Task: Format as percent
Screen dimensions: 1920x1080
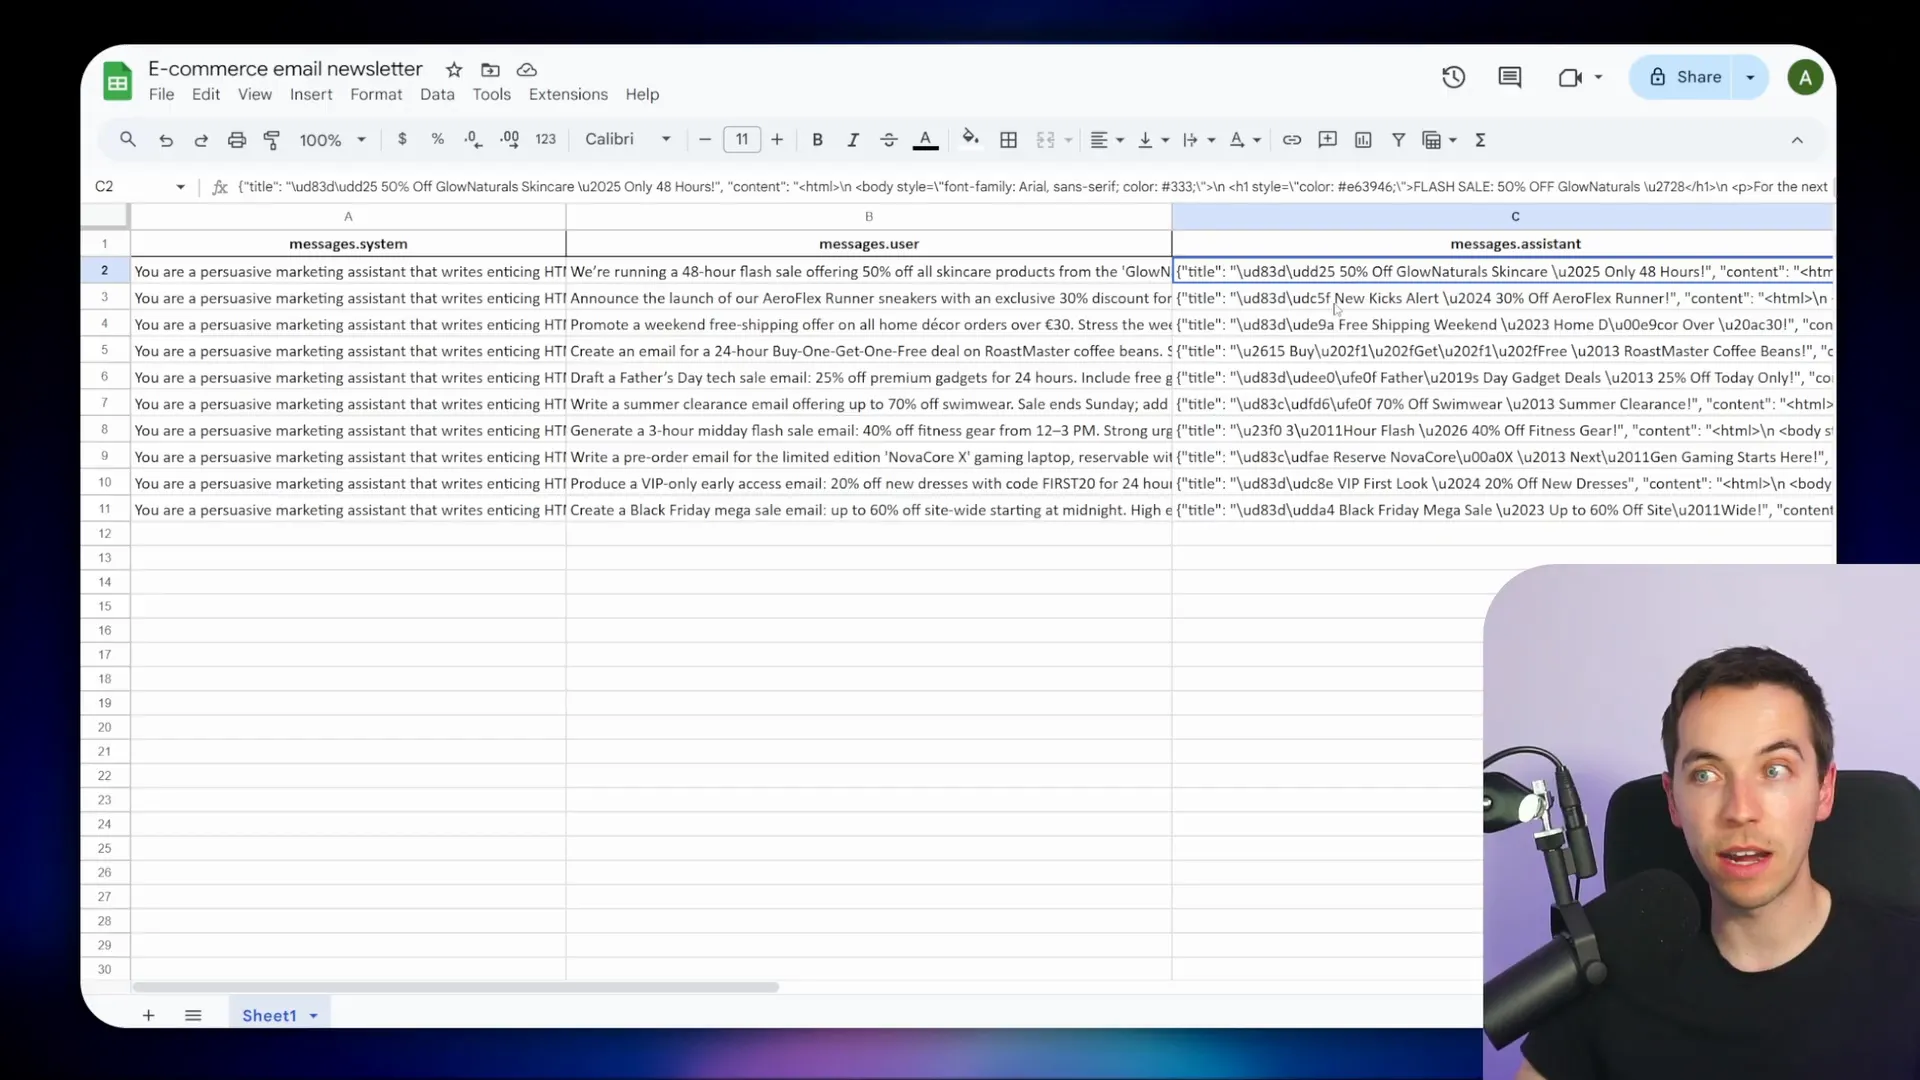Action: [x=437, y=139]
